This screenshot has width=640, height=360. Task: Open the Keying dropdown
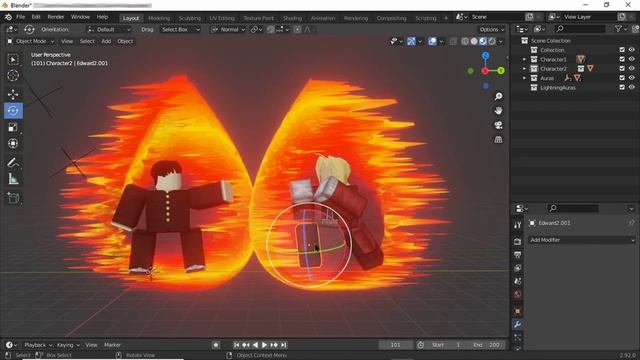coord(68,345)
